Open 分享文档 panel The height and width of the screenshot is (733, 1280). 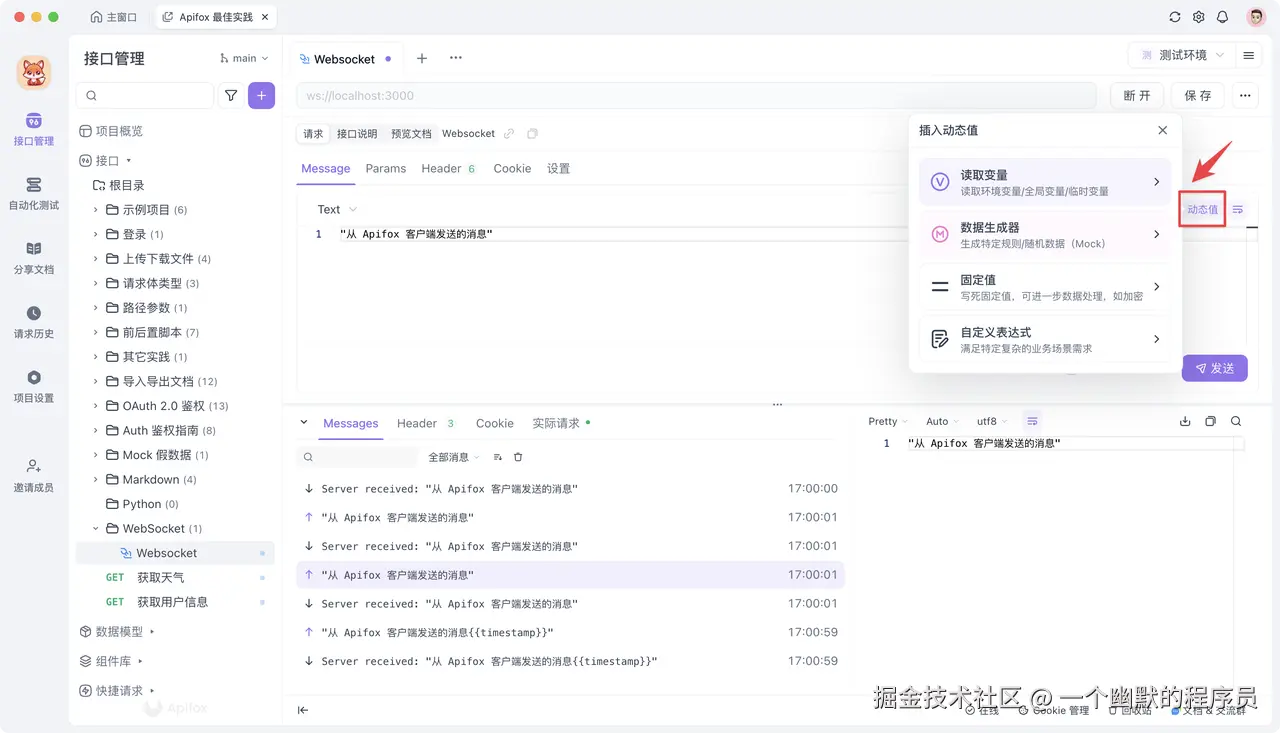33,256
